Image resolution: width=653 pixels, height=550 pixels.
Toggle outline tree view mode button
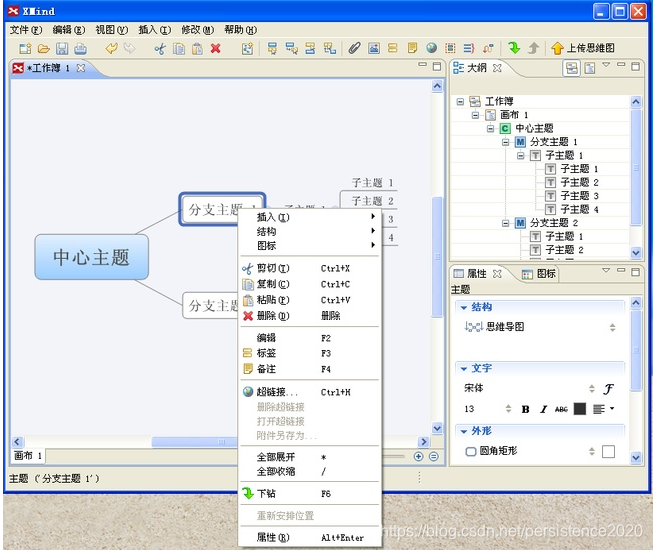coord(572,68)
